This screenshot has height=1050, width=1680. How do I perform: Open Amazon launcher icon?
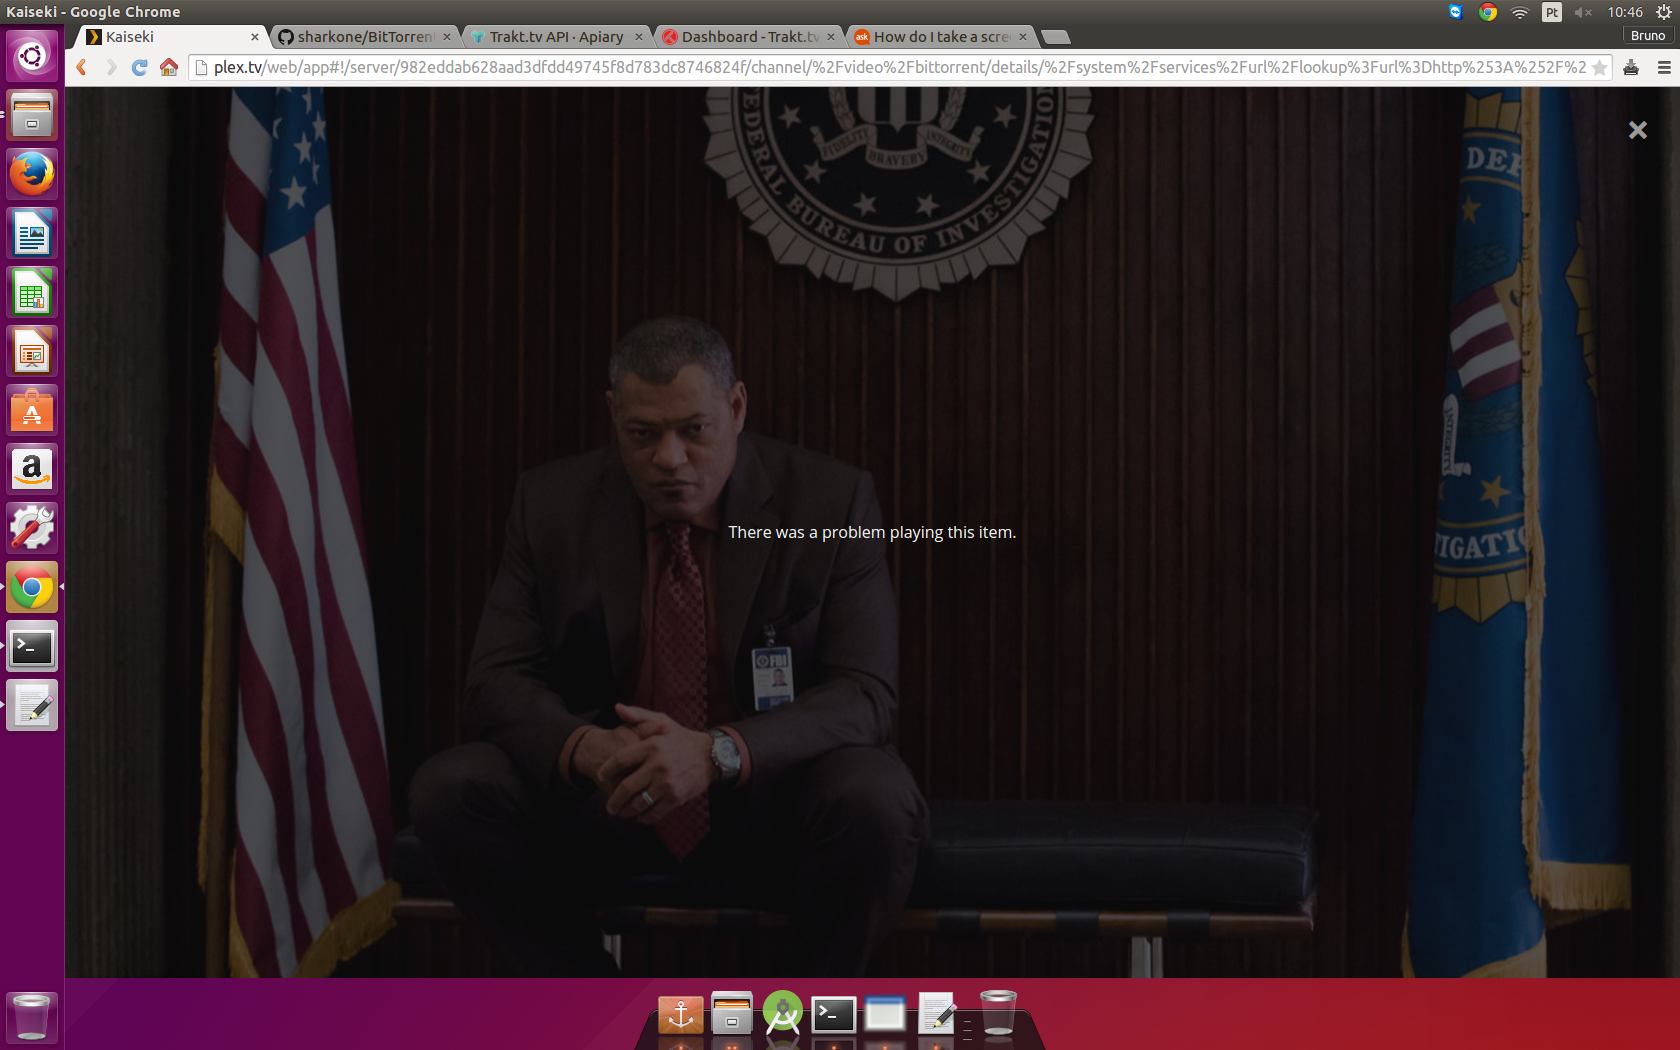point(32,469)
